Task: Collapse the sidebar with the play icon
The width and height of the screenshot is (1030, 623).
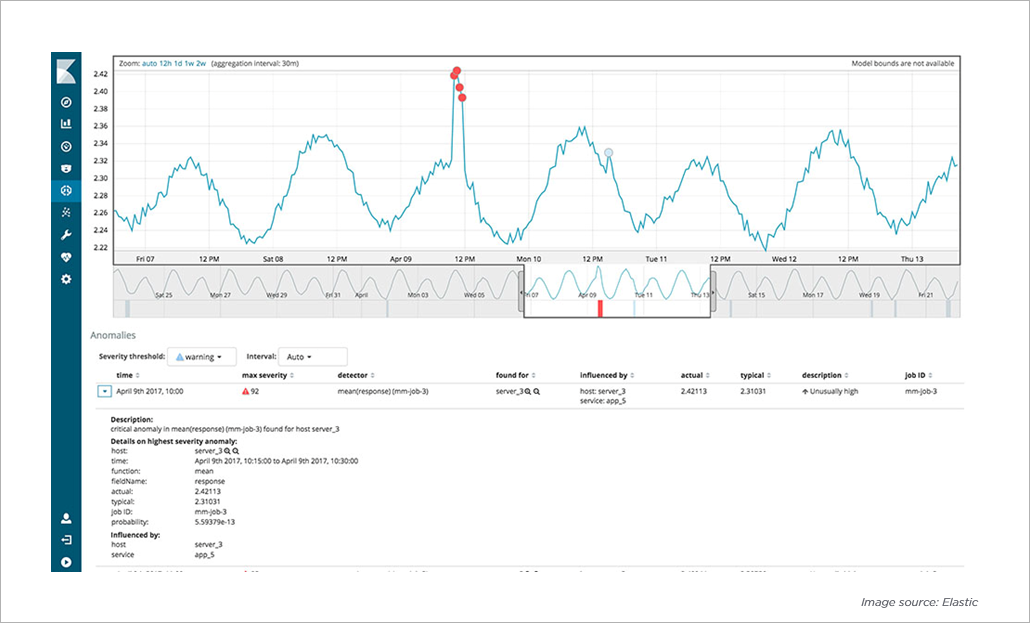Action: click(x=66, y=562)
